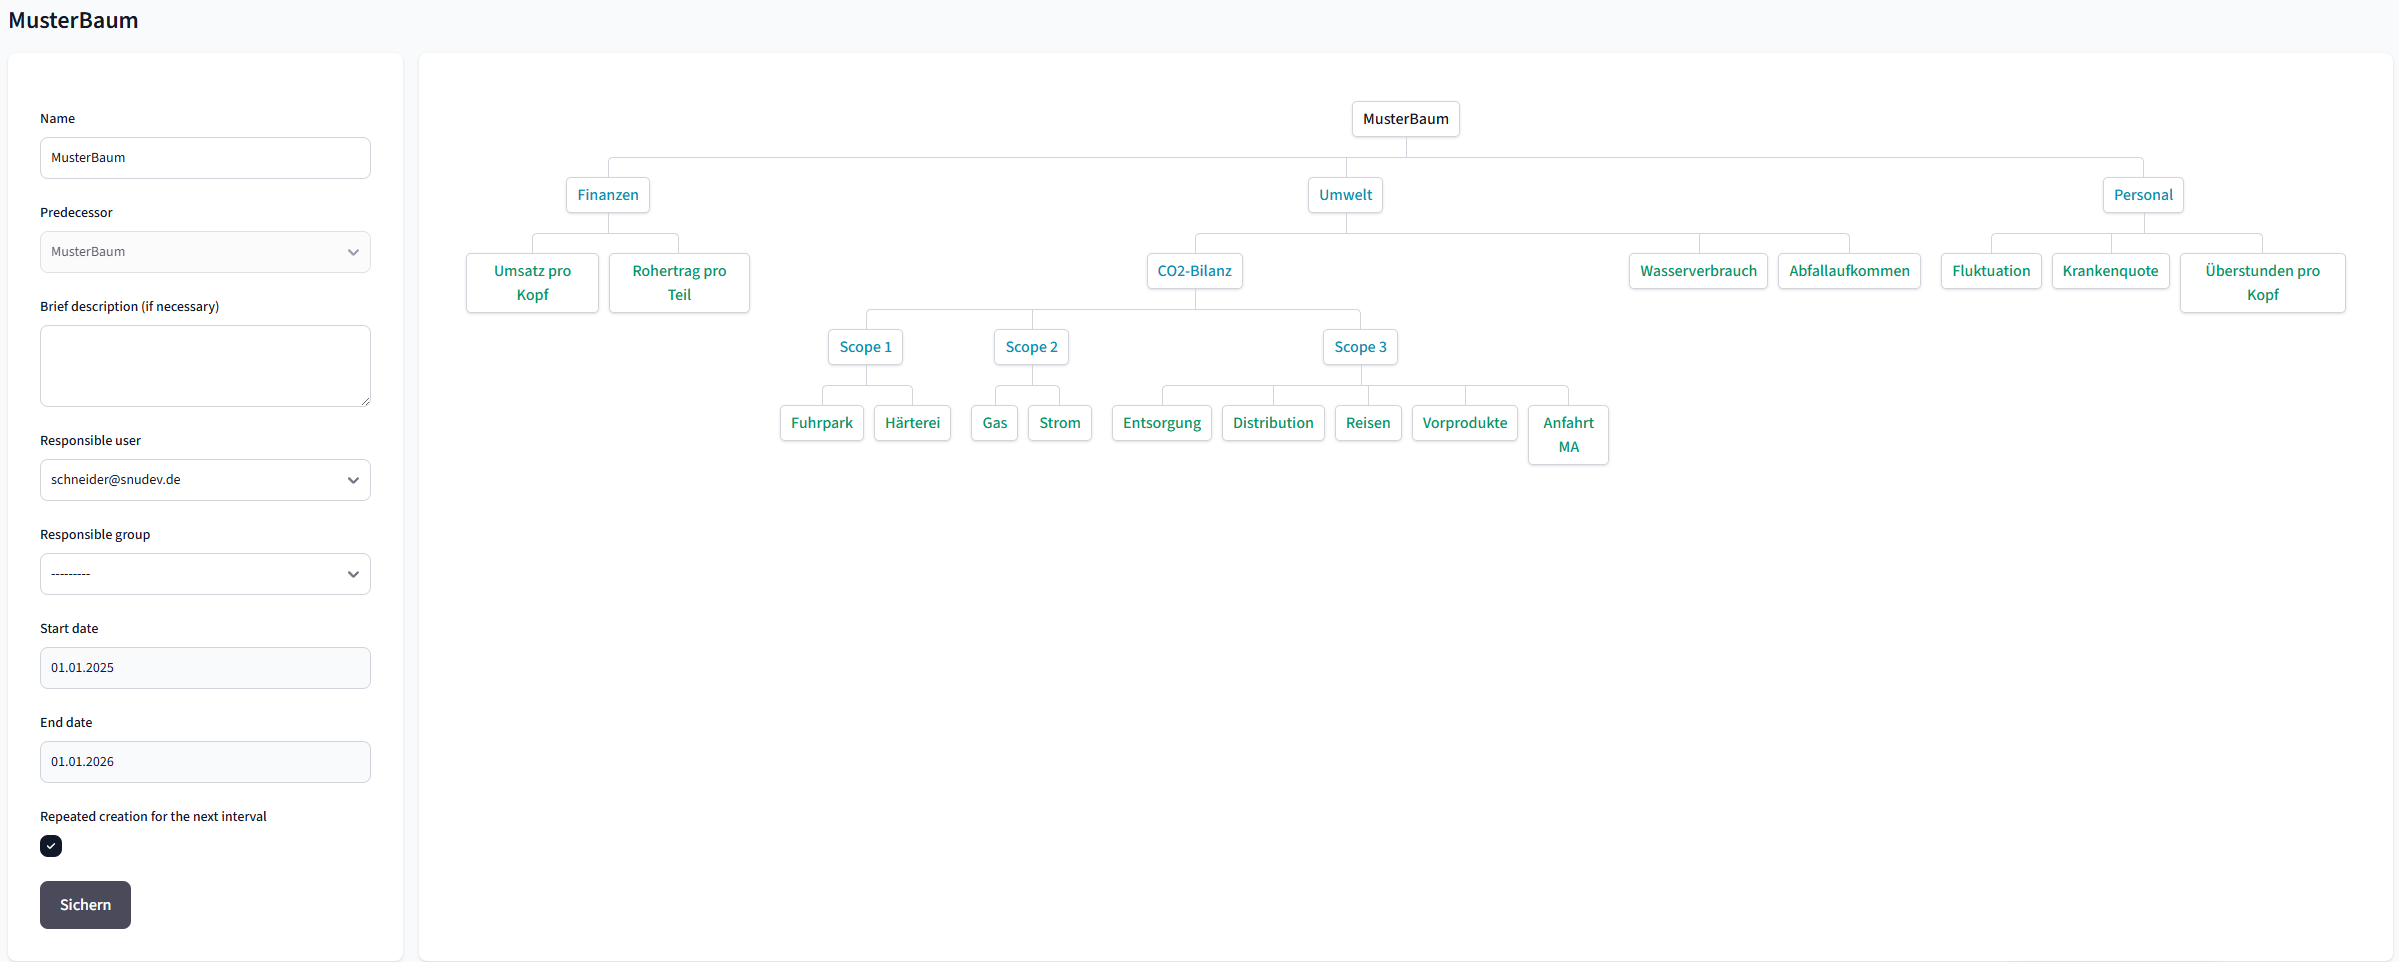Image resolution: width=2399 pixels, height=962 pixels.
Task: Click the Sichern button
Action: coord(85,905)
